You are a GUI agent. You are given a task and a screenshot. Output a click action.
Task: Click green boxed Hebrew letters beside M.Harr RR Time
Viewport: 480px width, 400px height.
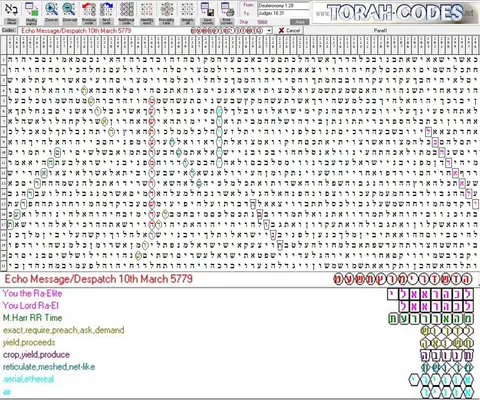tap(431, 319)
